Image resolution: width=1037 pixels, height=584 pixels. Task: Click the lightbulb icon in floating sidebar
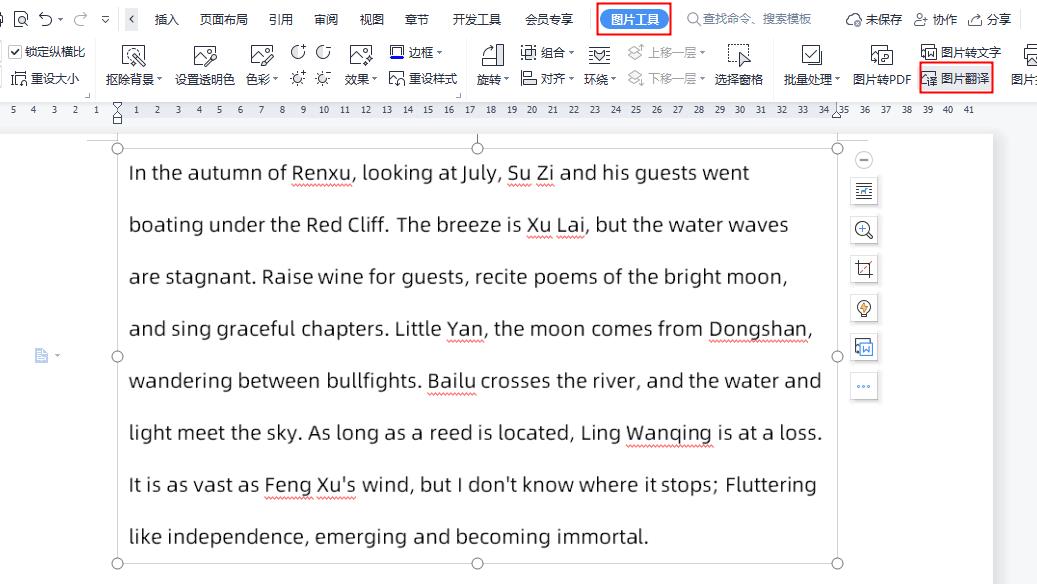pyautogui.click(x=864, y=308)
